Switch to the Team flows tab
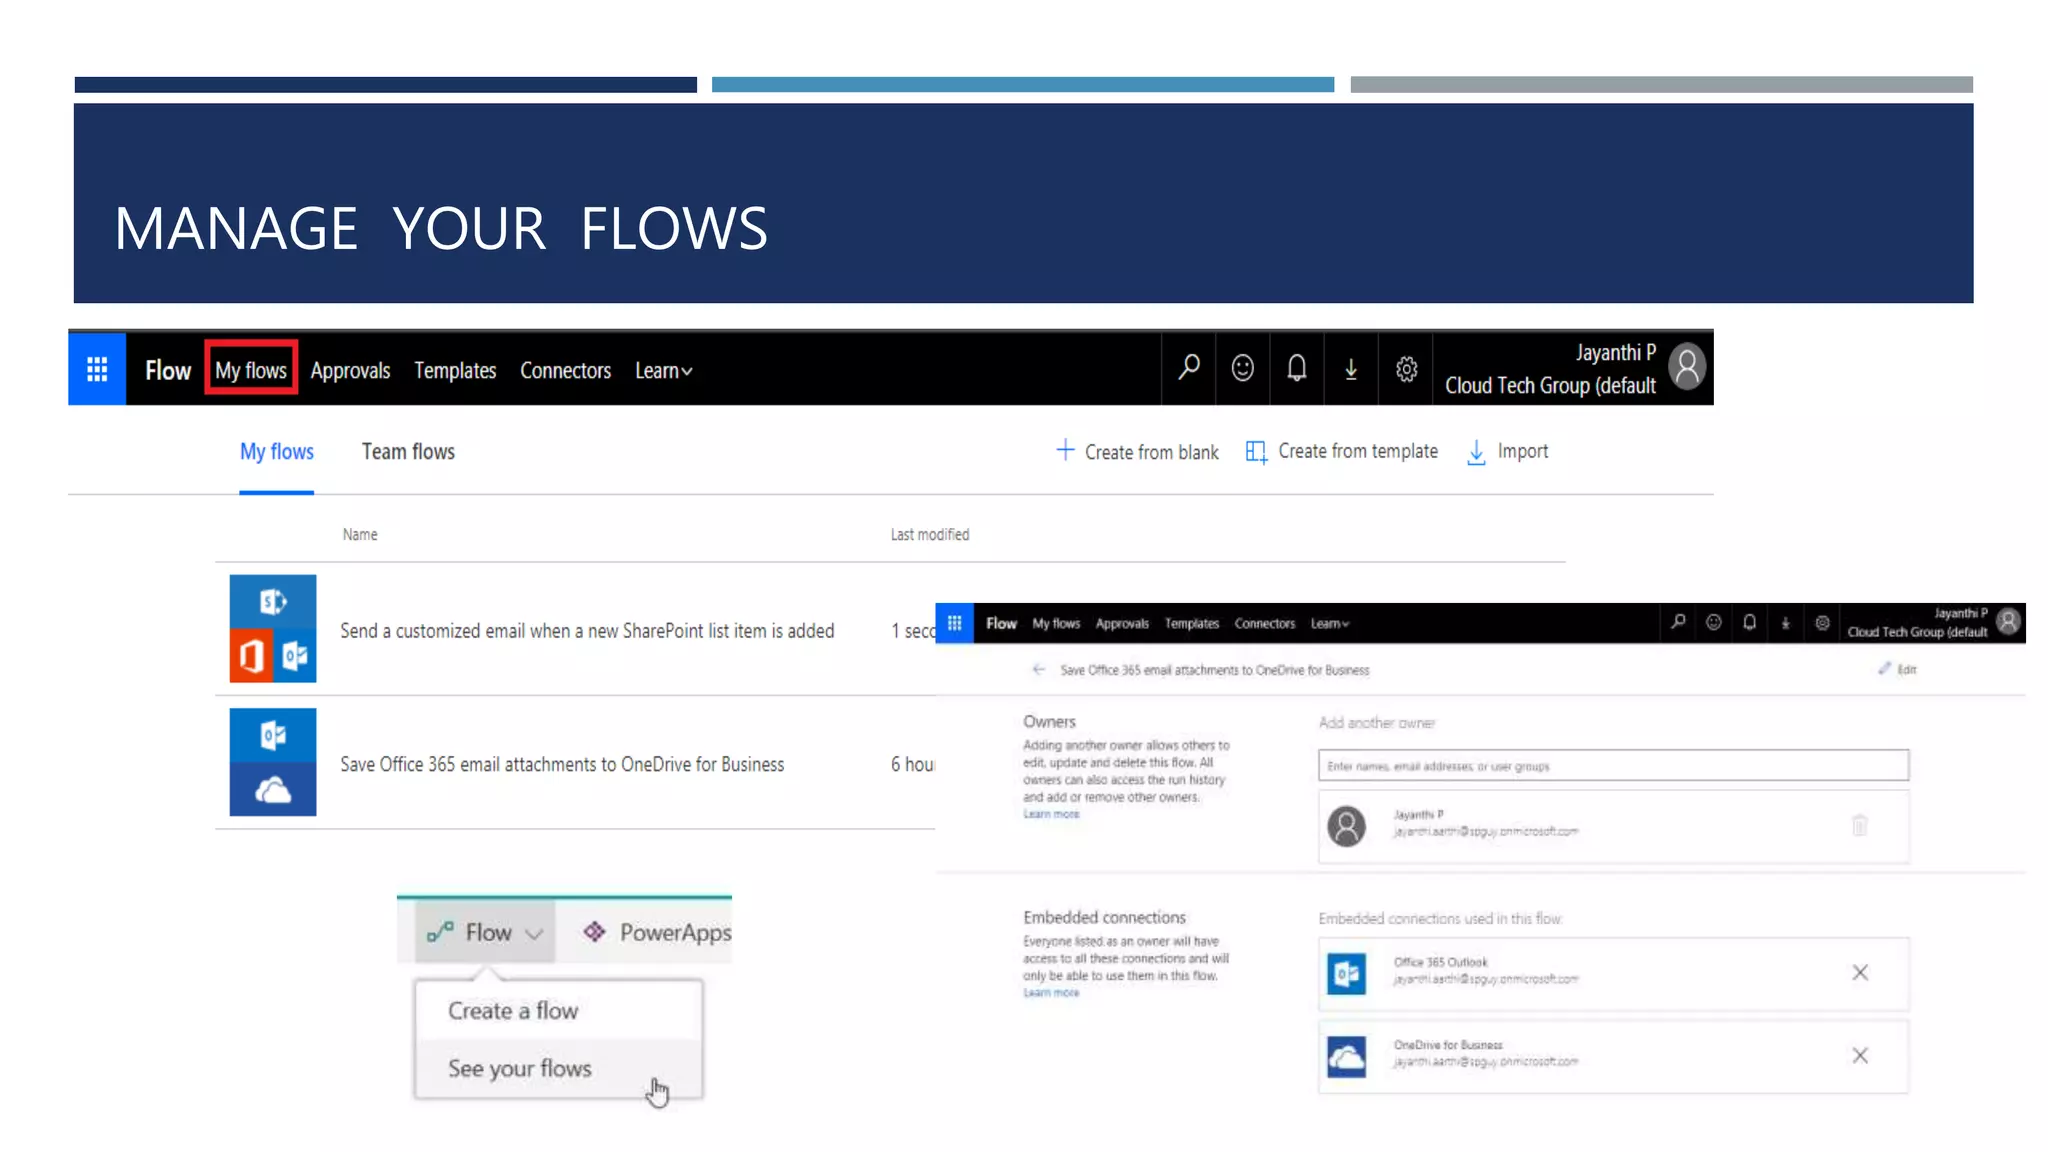The width and height of the screenshot is (2048, 1152). click(x=408, y=452)
